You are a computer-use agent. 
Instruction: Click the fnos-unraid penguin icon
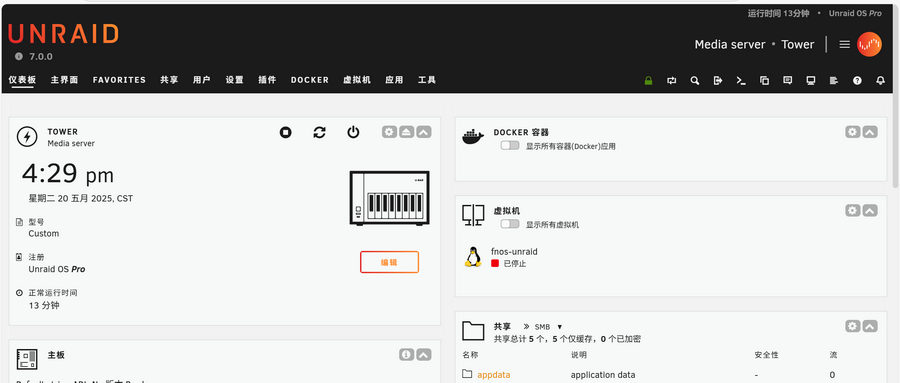pos(472,257)
